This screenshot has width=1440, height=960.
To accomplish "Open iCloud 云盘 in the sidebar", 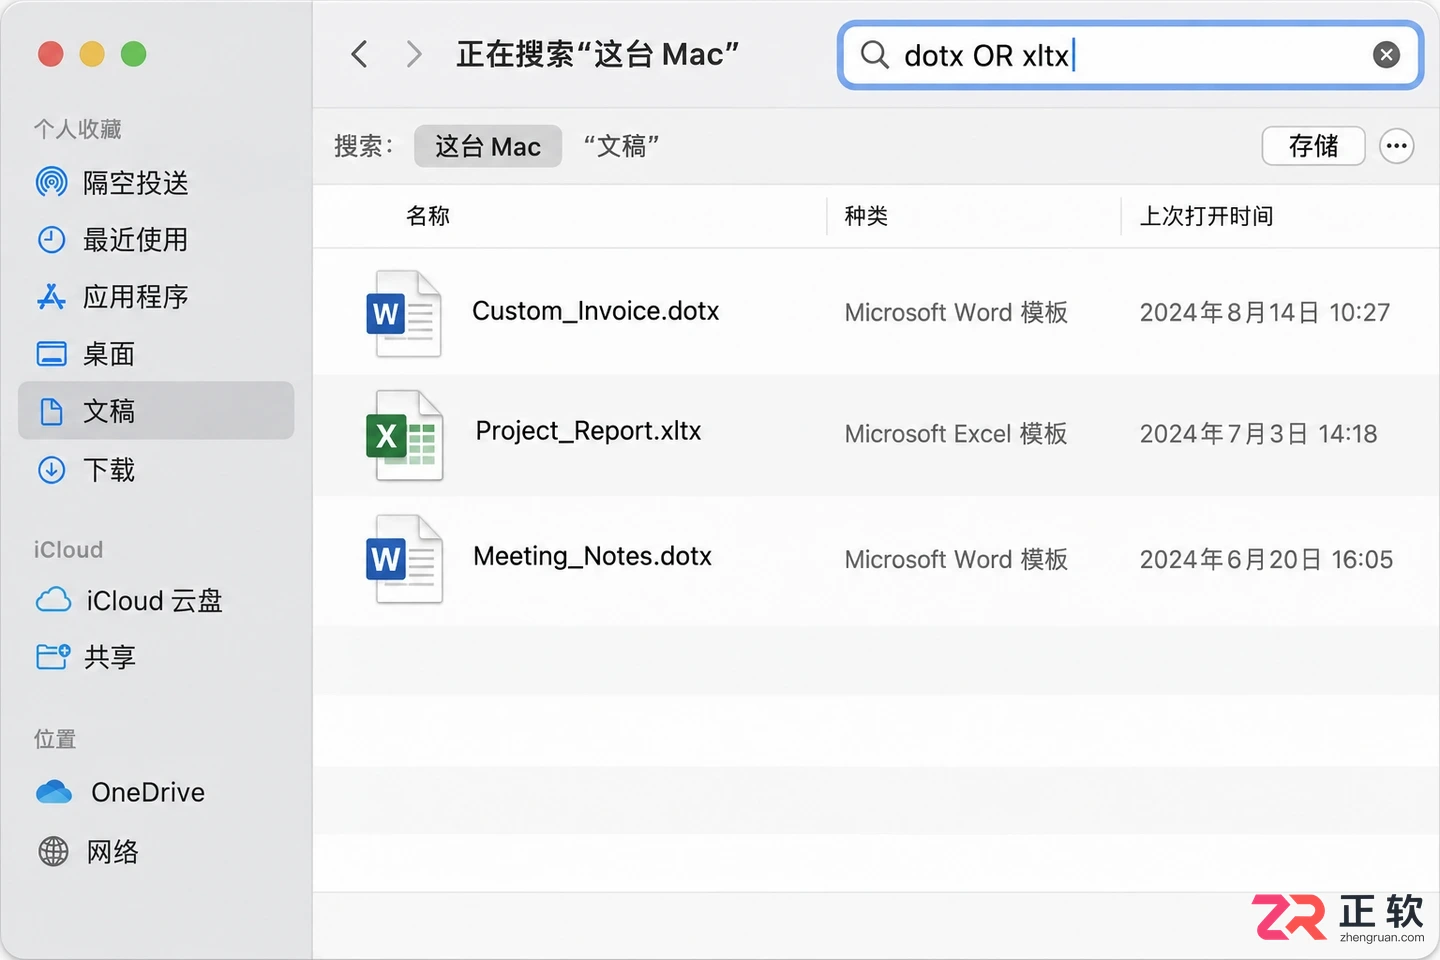I will (x=154, y=601).
